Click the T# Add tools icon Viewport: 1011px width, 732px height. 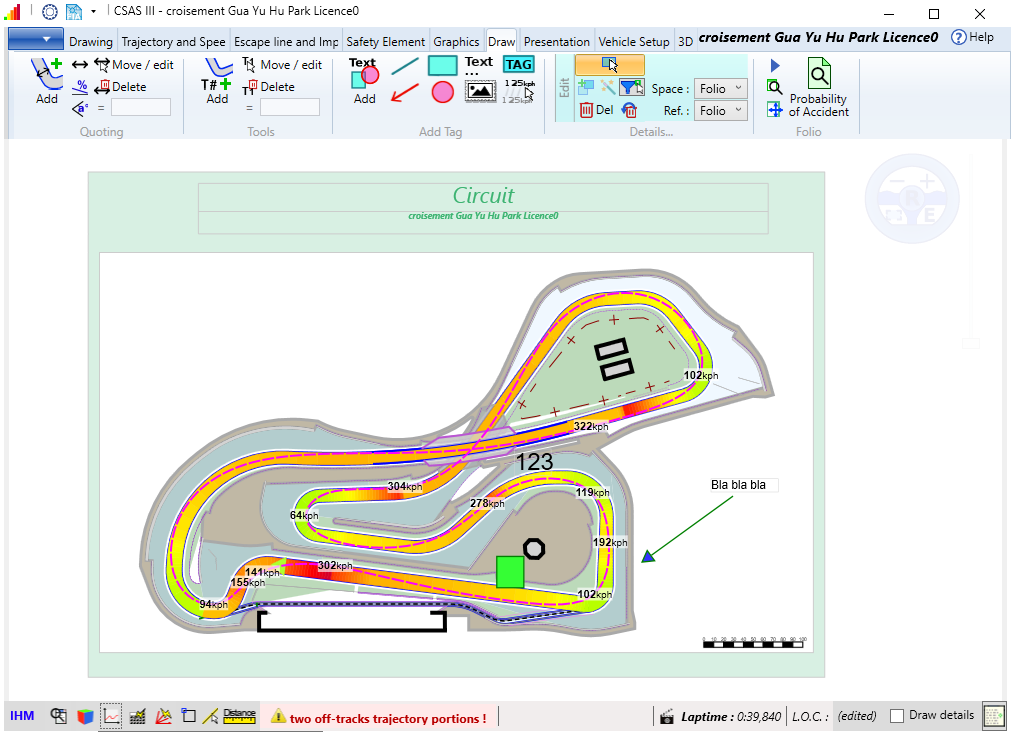click(x=217, y=81)
